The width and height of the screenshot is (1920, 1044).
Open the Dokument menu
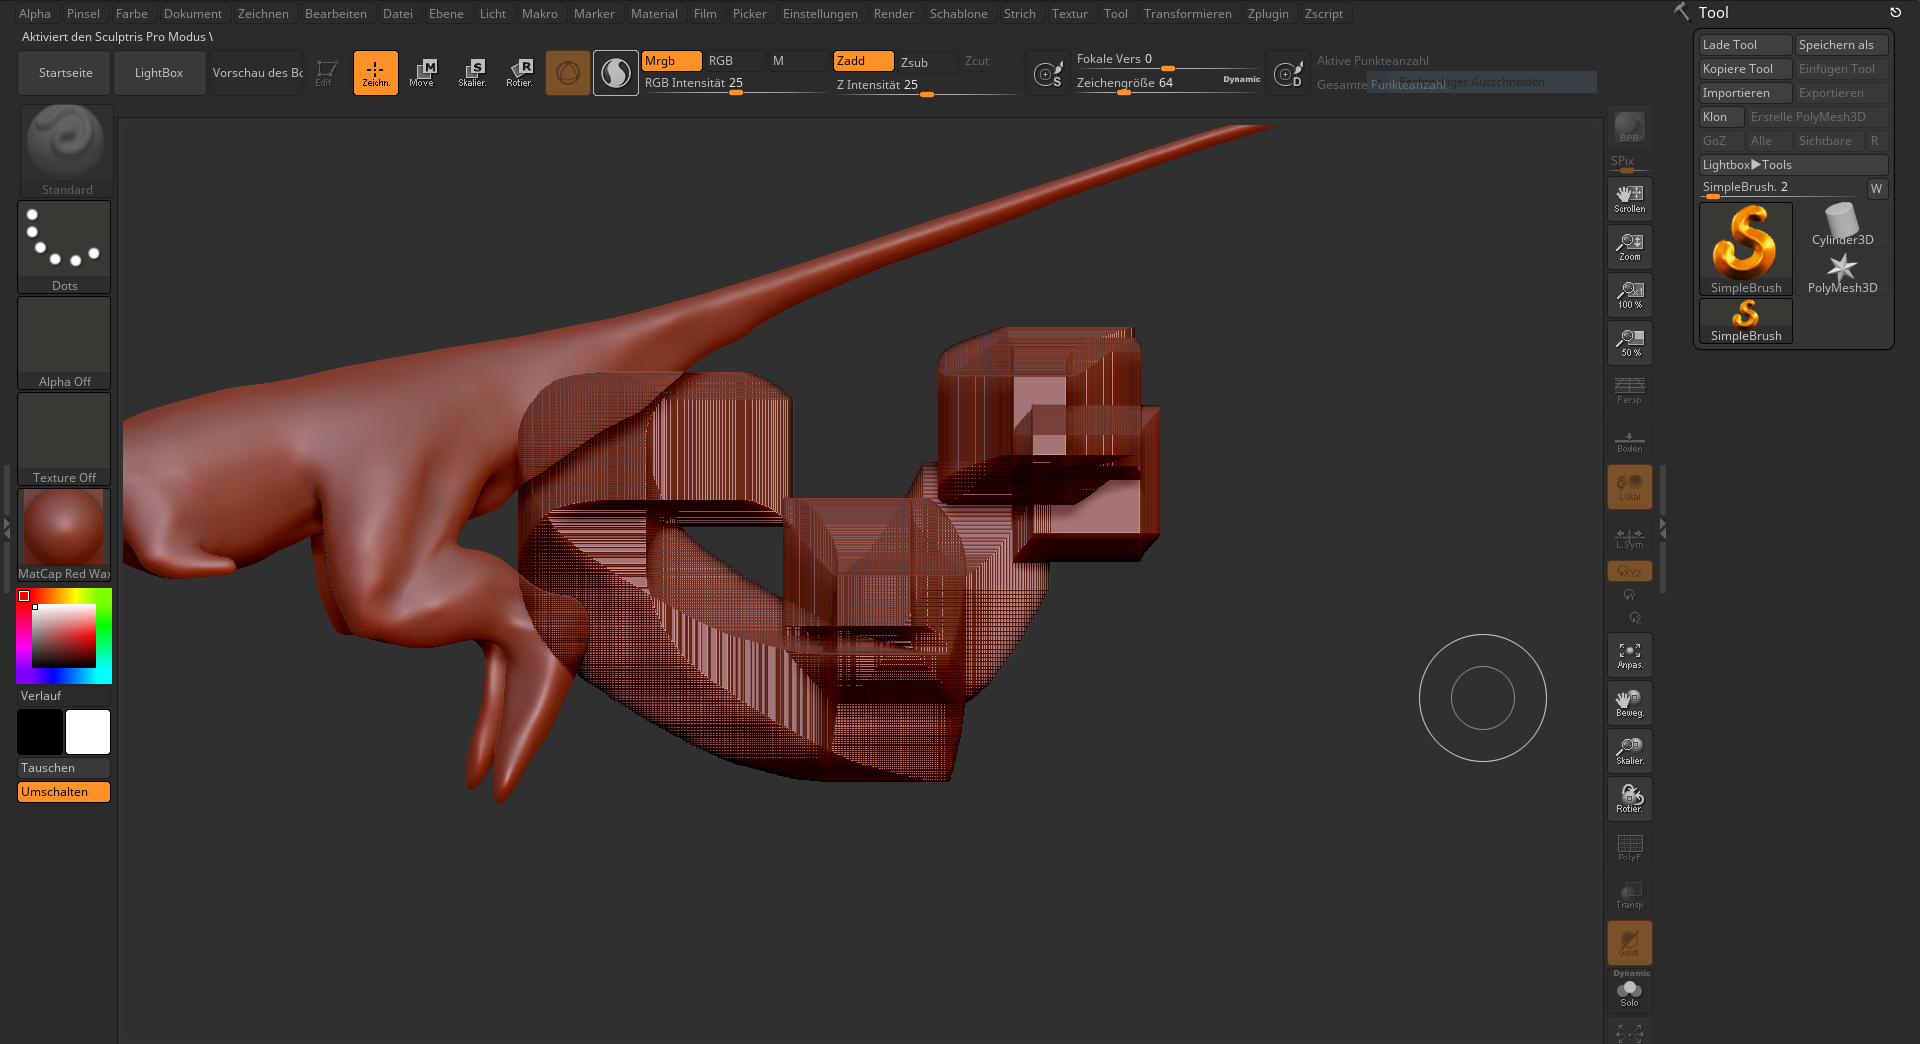(193, 13)
